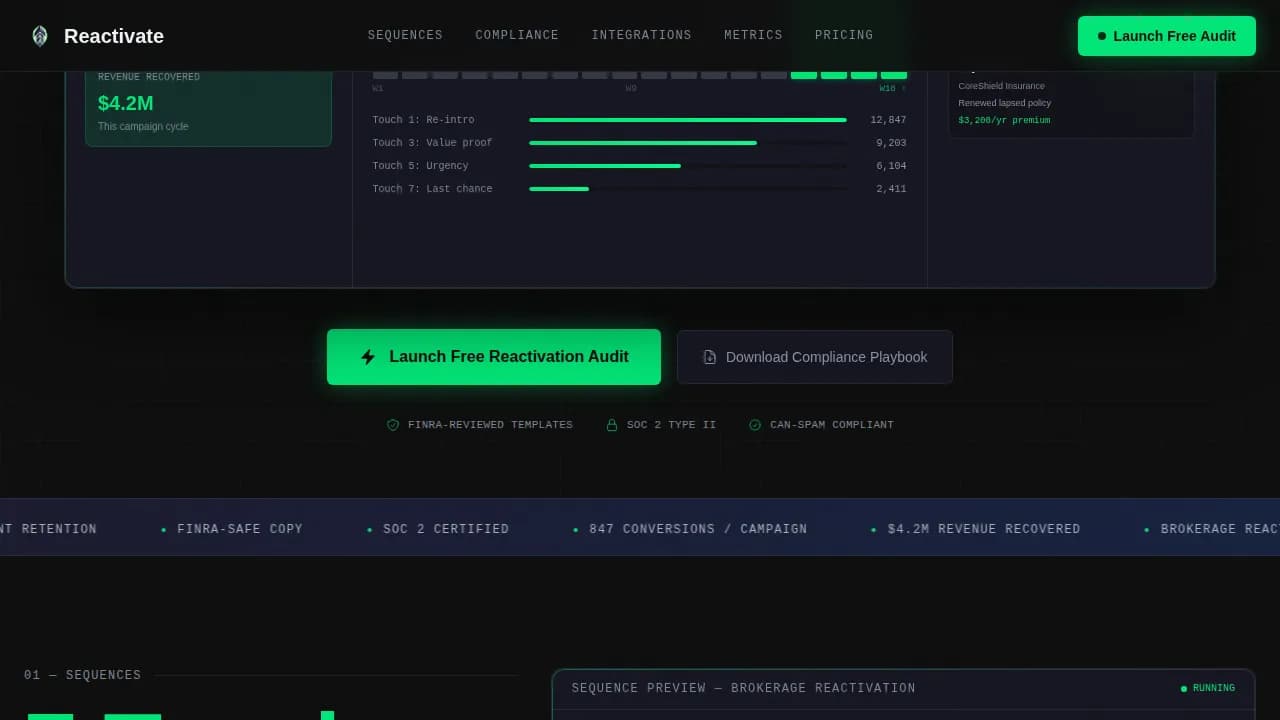Click the SOC 2 lock icon

coord(612,425)
